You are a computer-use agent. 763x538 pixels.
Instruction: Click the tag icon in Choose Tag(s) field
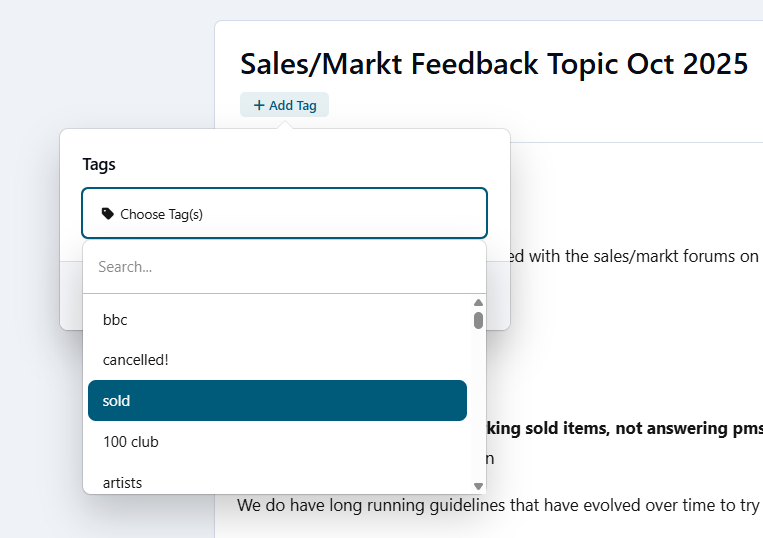pyautogui.click(x=108, y=213)
